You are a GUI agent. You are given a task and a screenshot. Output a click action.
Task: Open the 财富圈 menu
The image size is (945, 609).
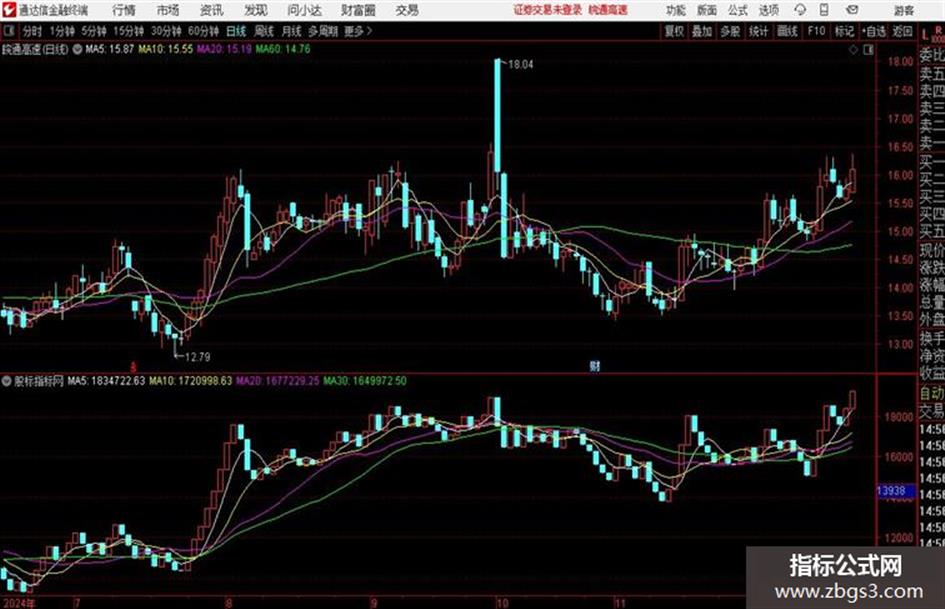click(x=358, y=10)
